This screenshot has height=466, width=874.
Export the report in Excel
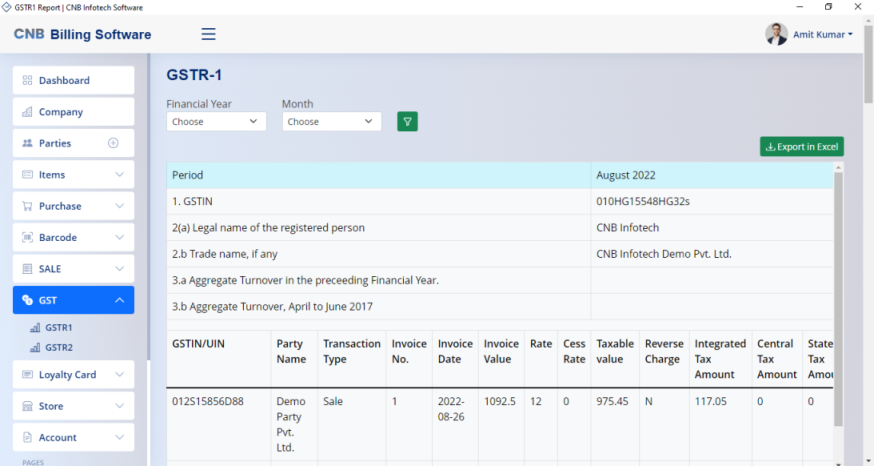(x=801, y=147)
